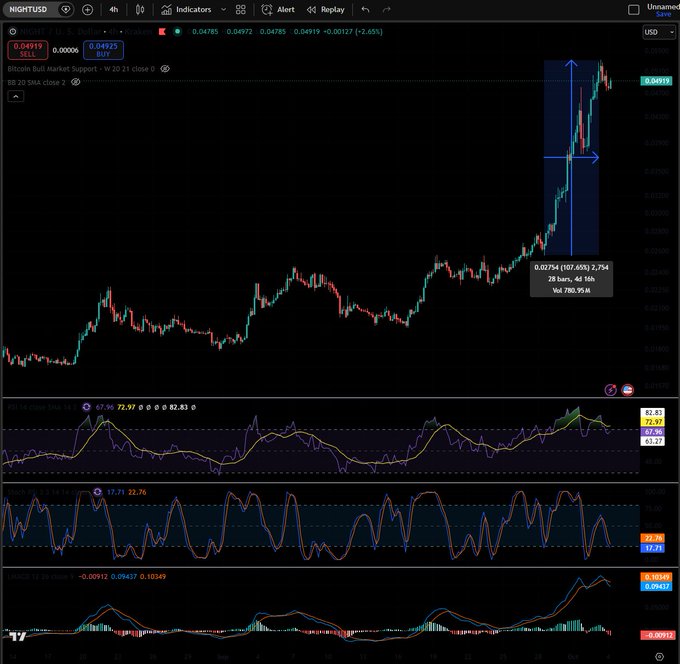Click the price measurement info box
680x664 pixels.
point(571,279)
